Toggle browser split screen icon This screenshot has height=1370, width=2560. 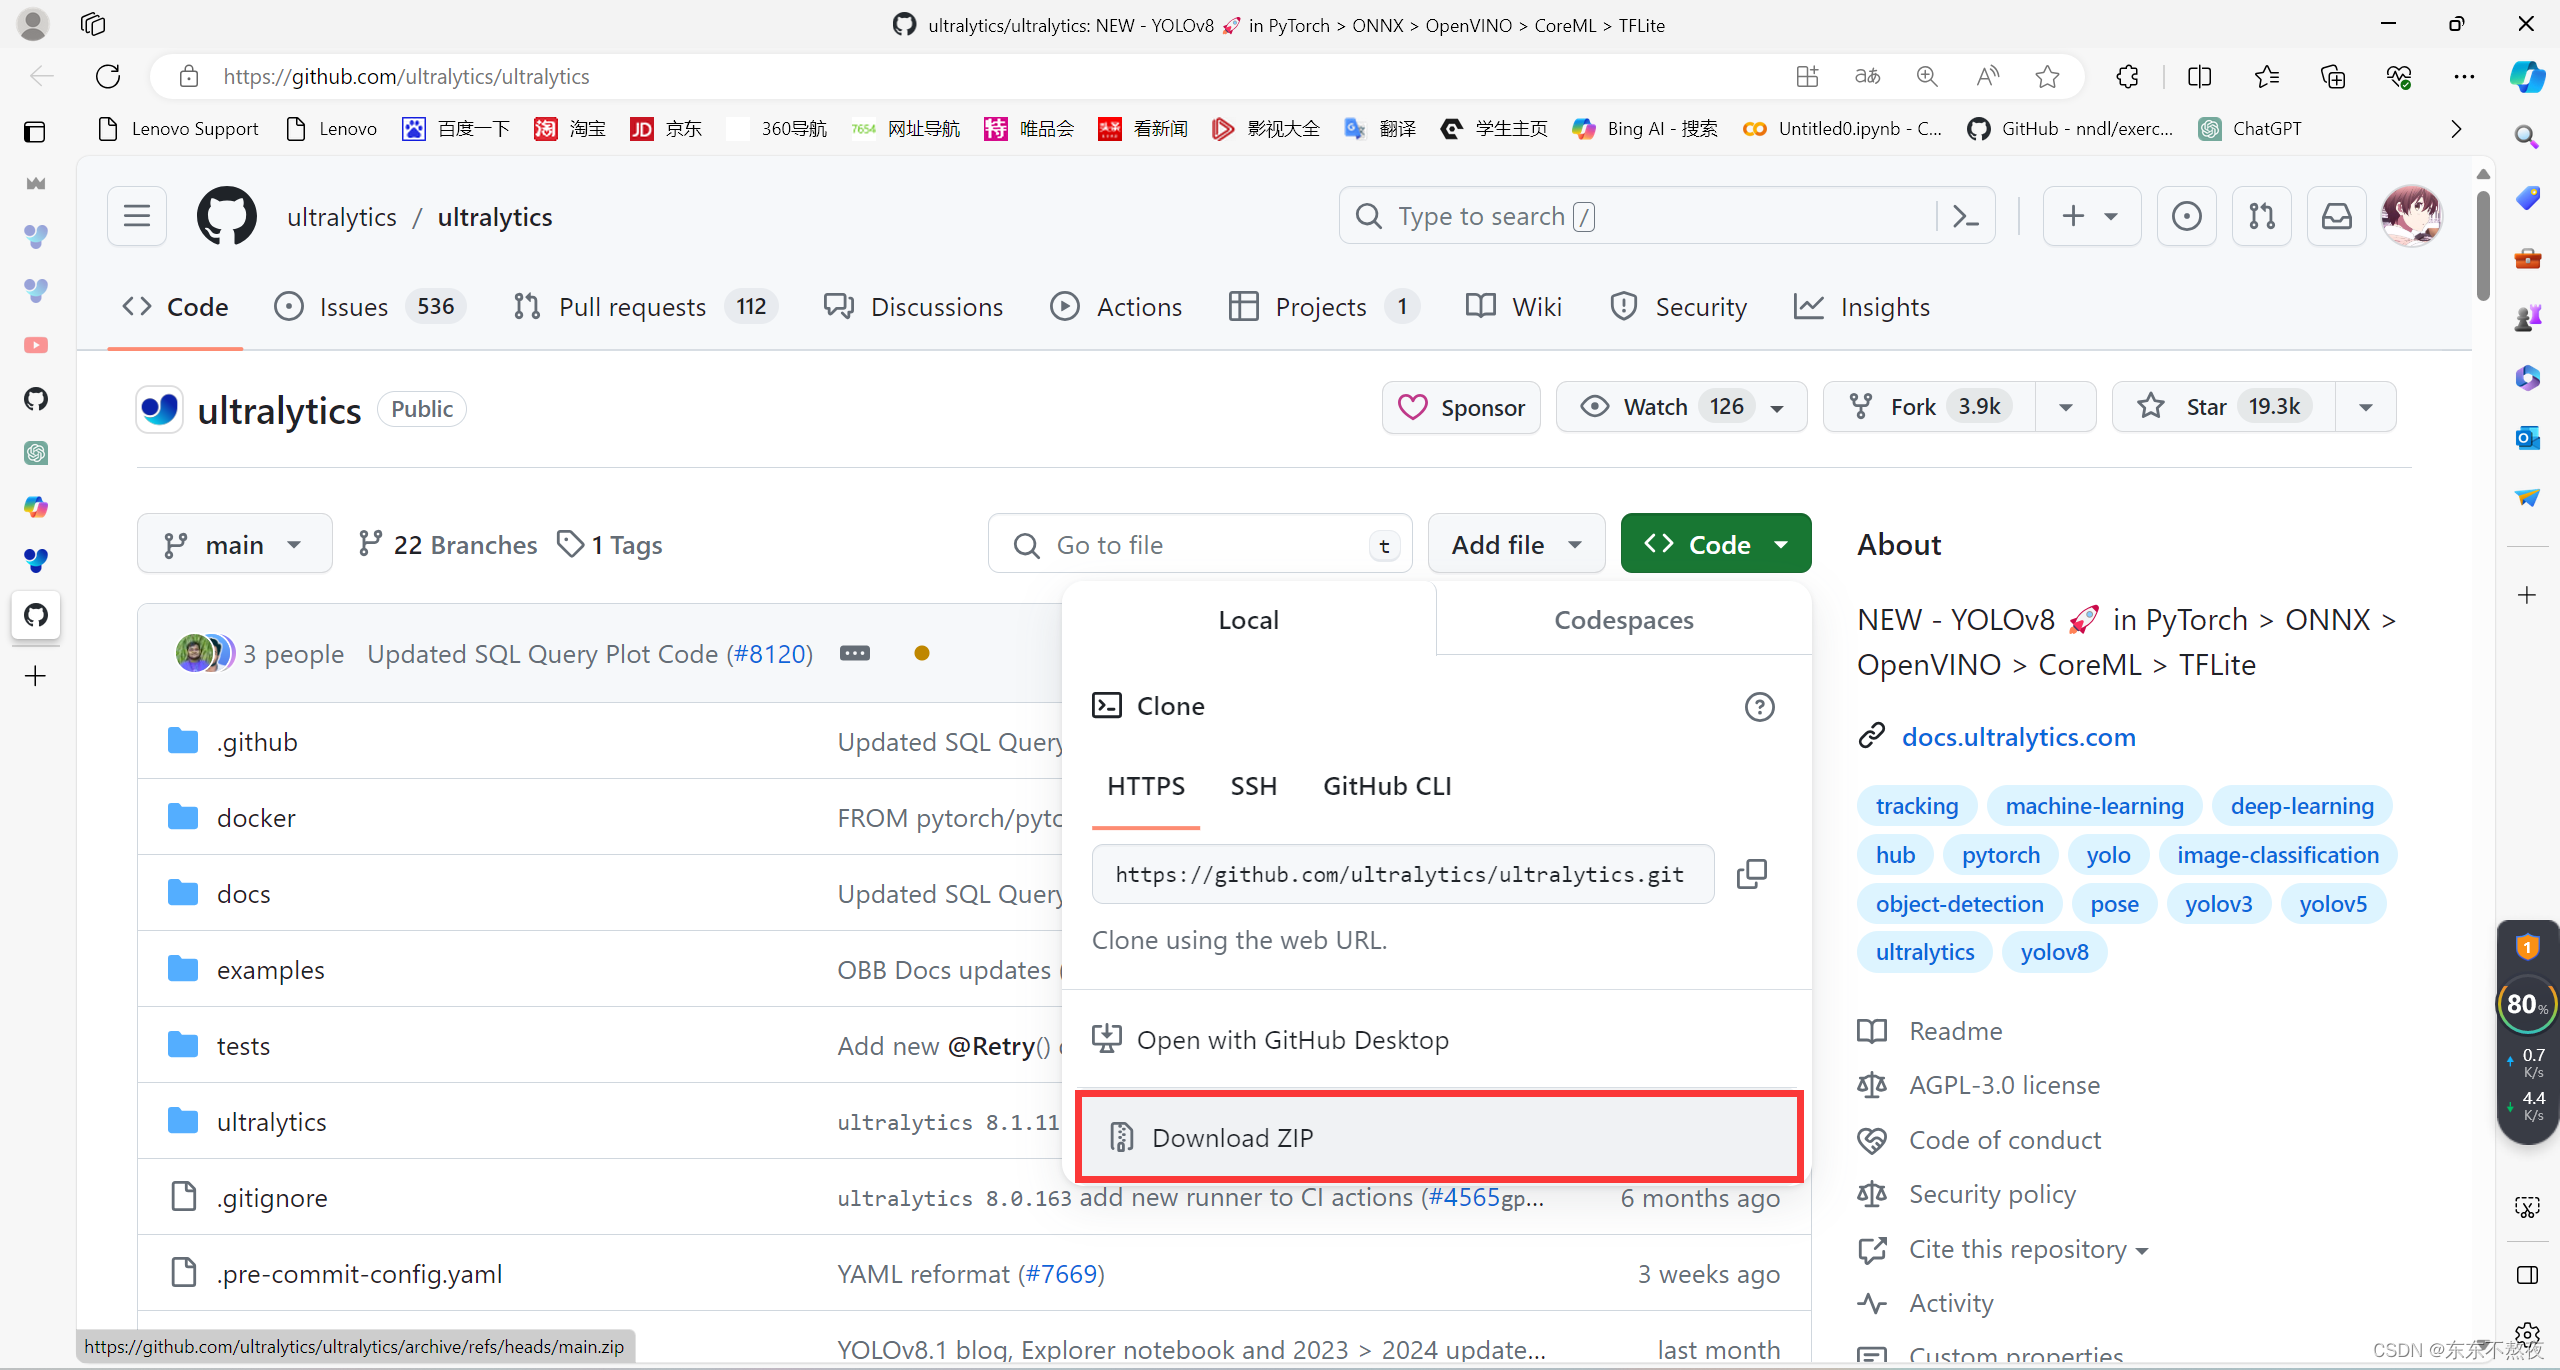pyautogui.click(x=2199, y=76)
